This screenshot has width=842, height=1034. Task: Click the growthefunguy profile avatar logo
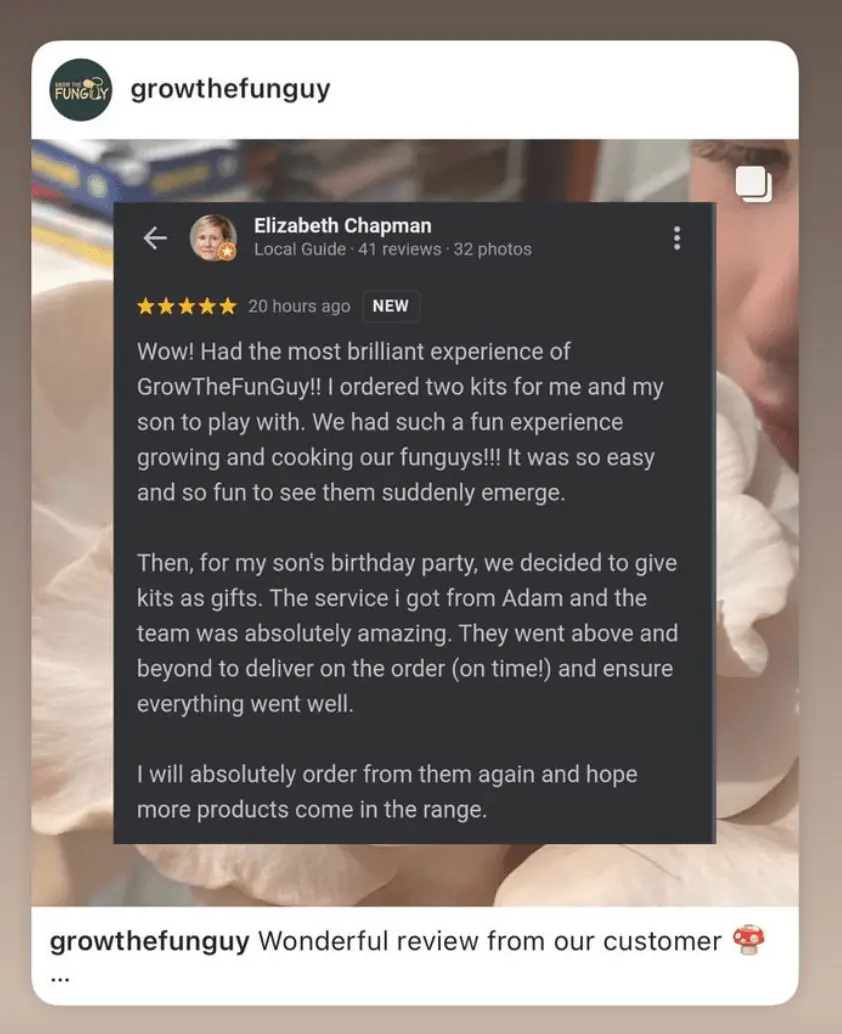pos(81,90)
